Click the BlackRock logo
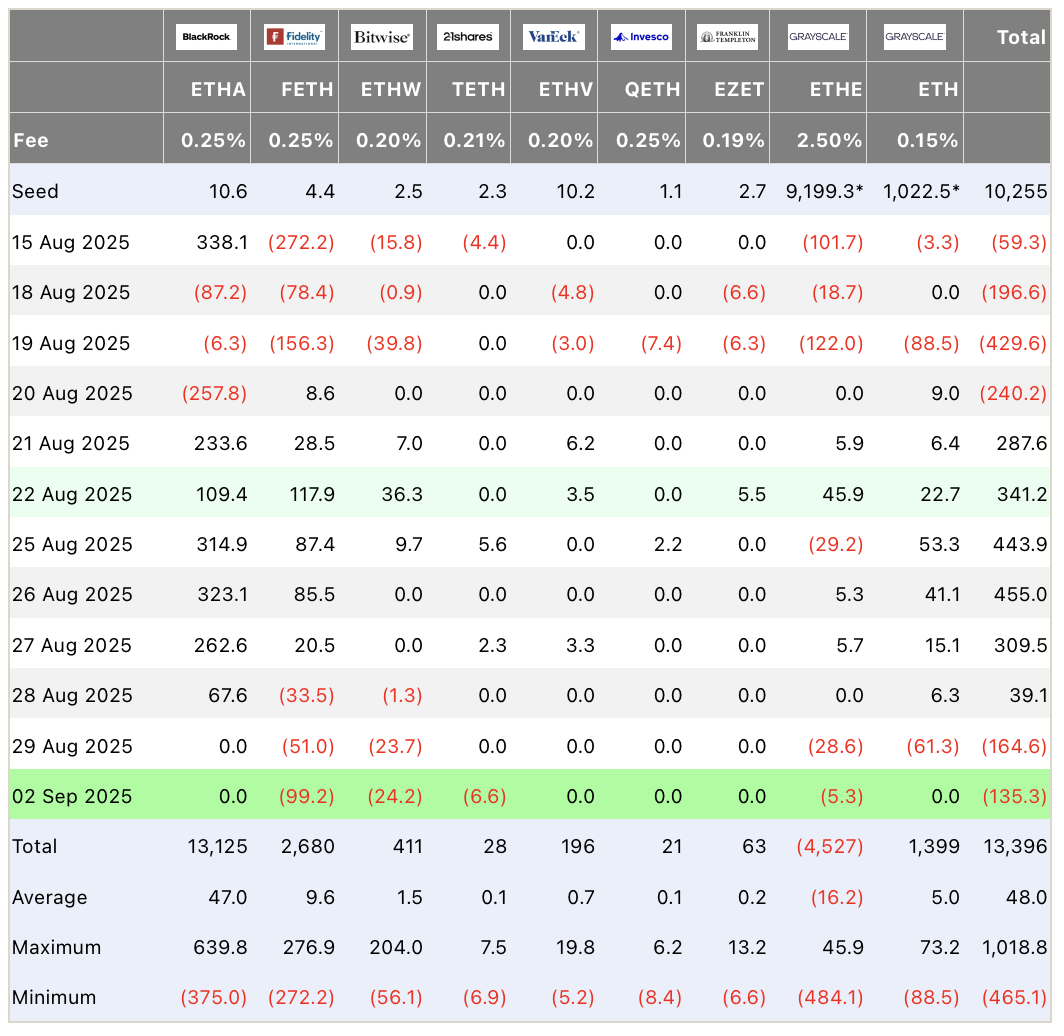This screenshot has width=1064, height=1036. point(207,37)
